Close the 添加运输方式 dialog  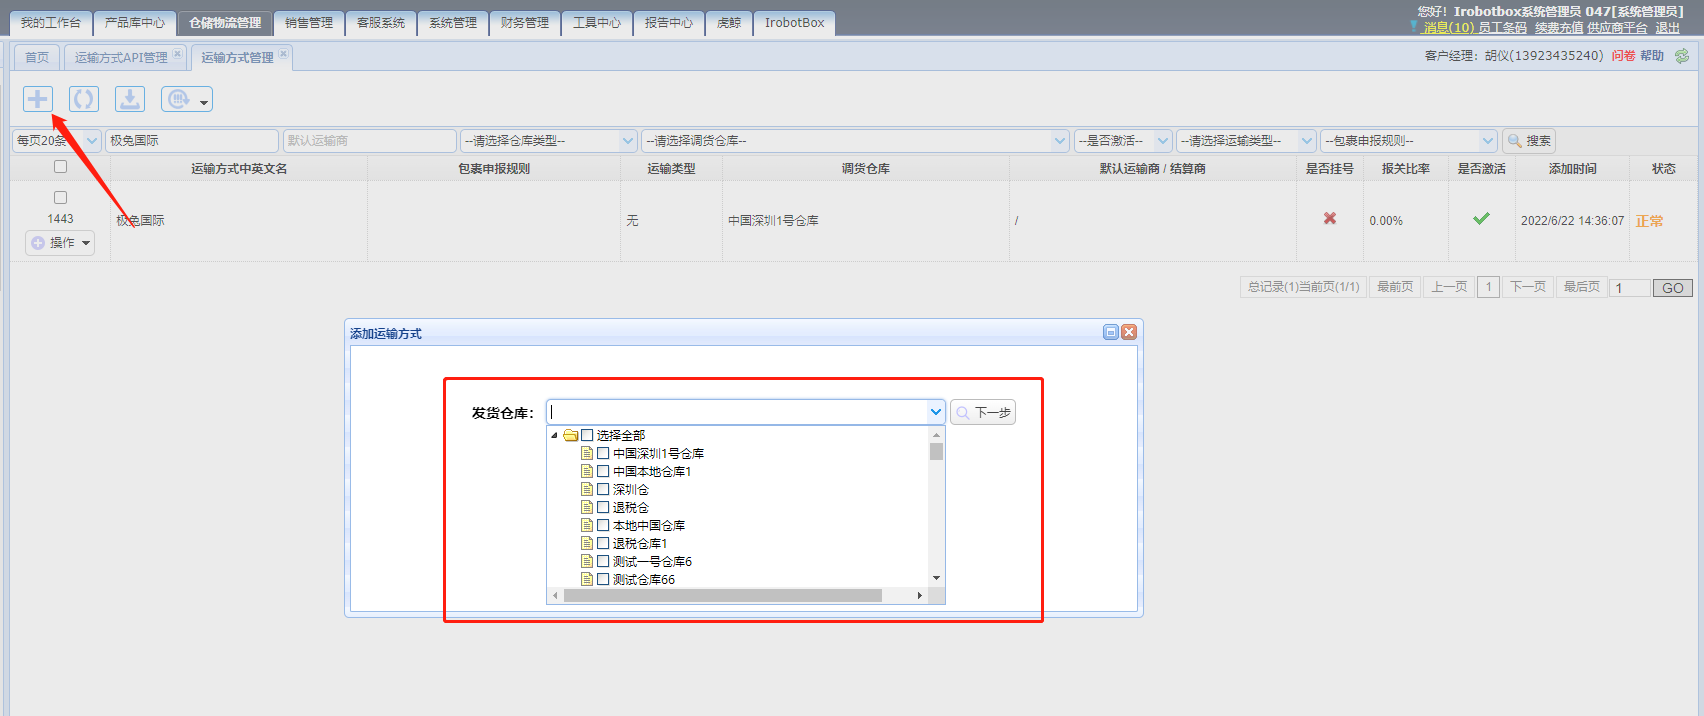click(1129, 332)
